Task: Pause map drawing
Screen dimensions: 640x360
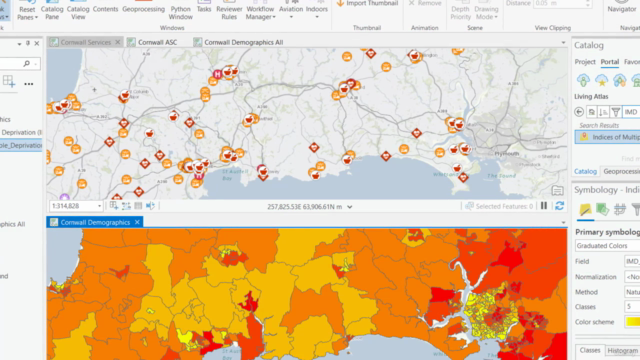Action: pos(544,206)
